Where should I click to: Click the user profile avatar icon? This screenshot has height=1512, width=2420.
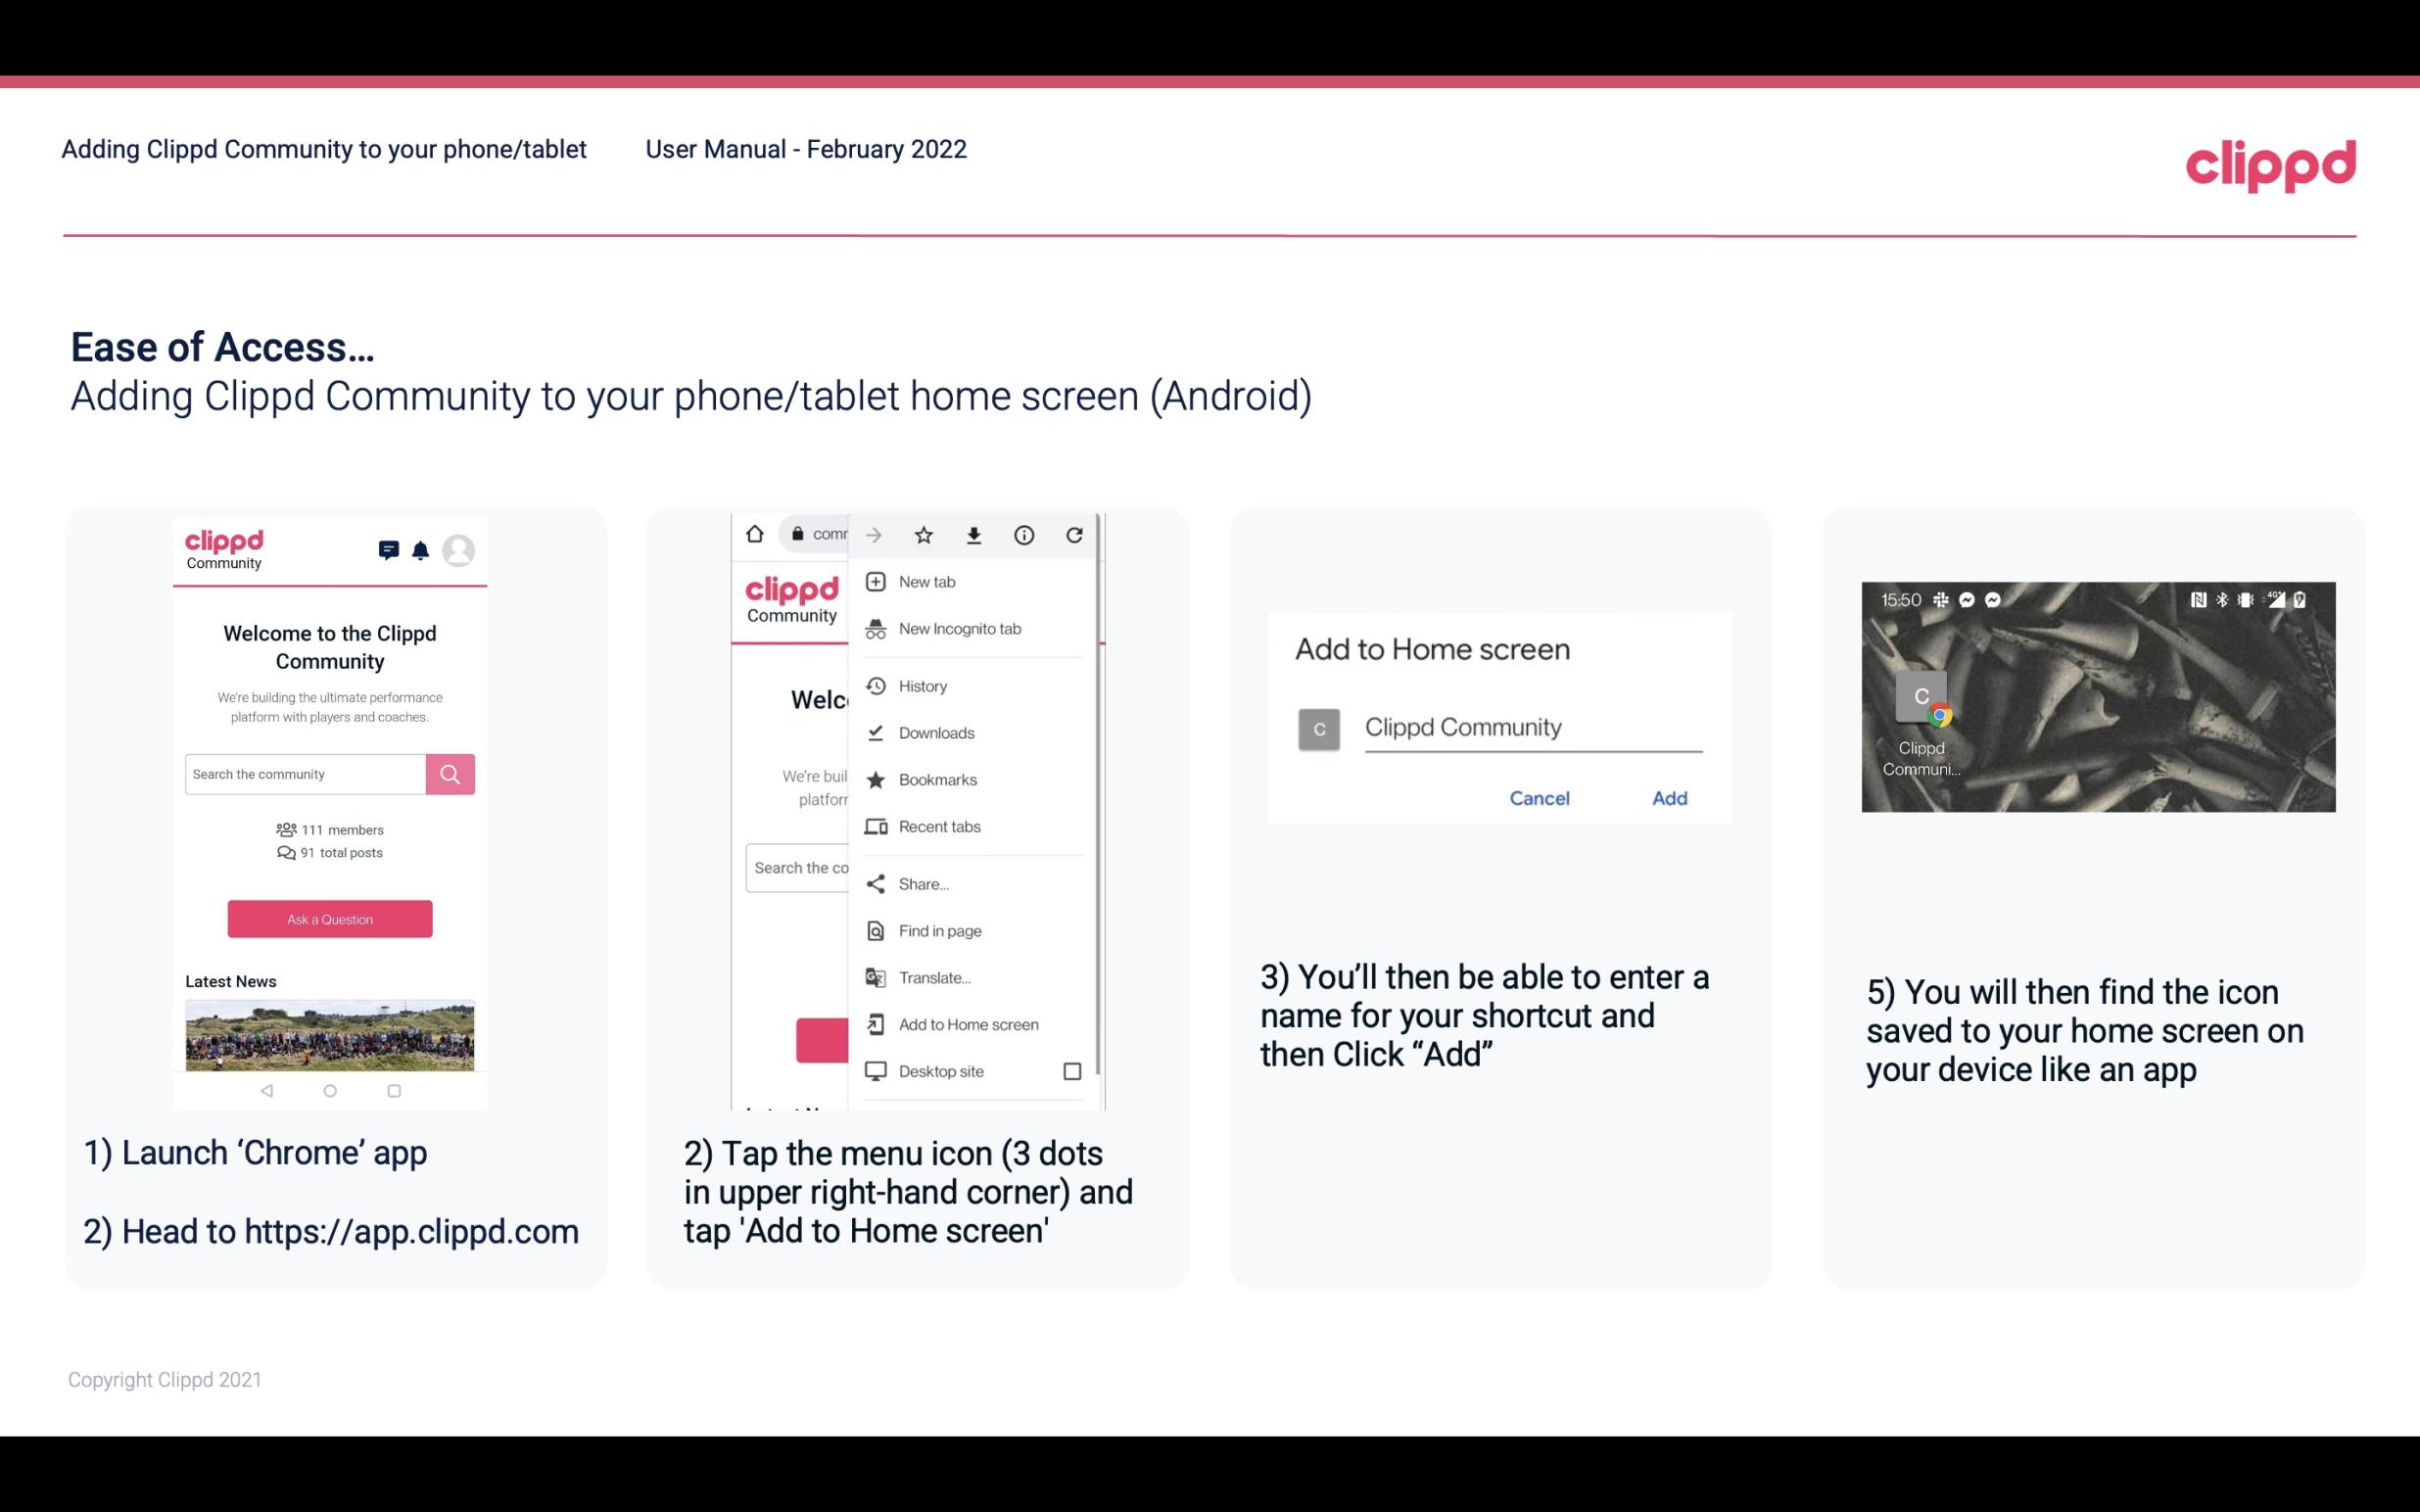click(458, 548)
